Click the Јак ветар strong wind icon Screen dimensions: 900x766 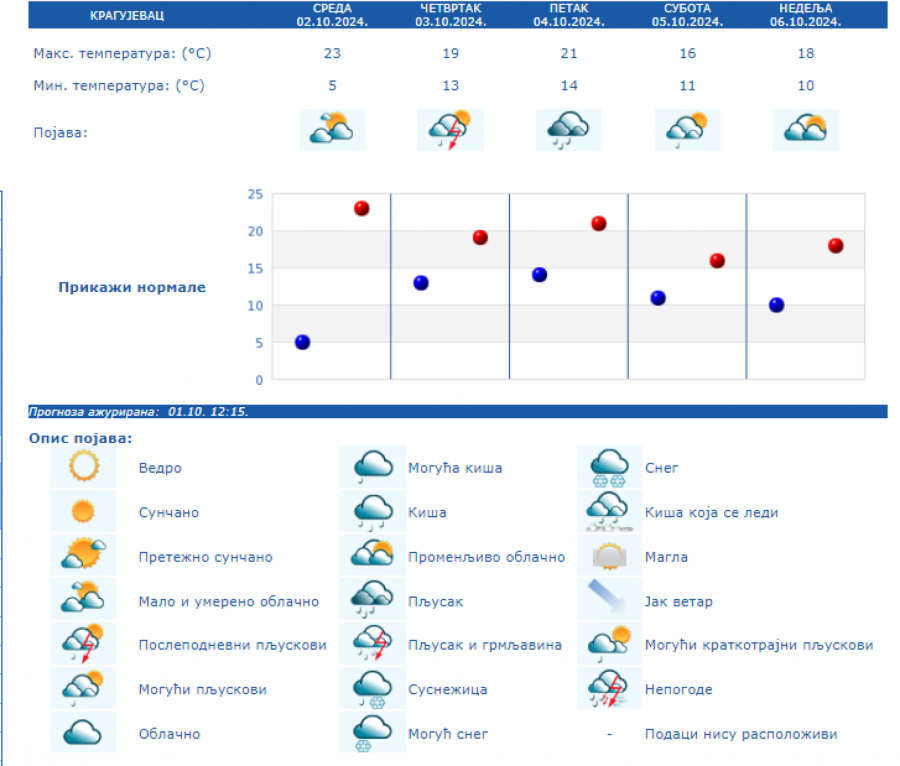(609, 600)
